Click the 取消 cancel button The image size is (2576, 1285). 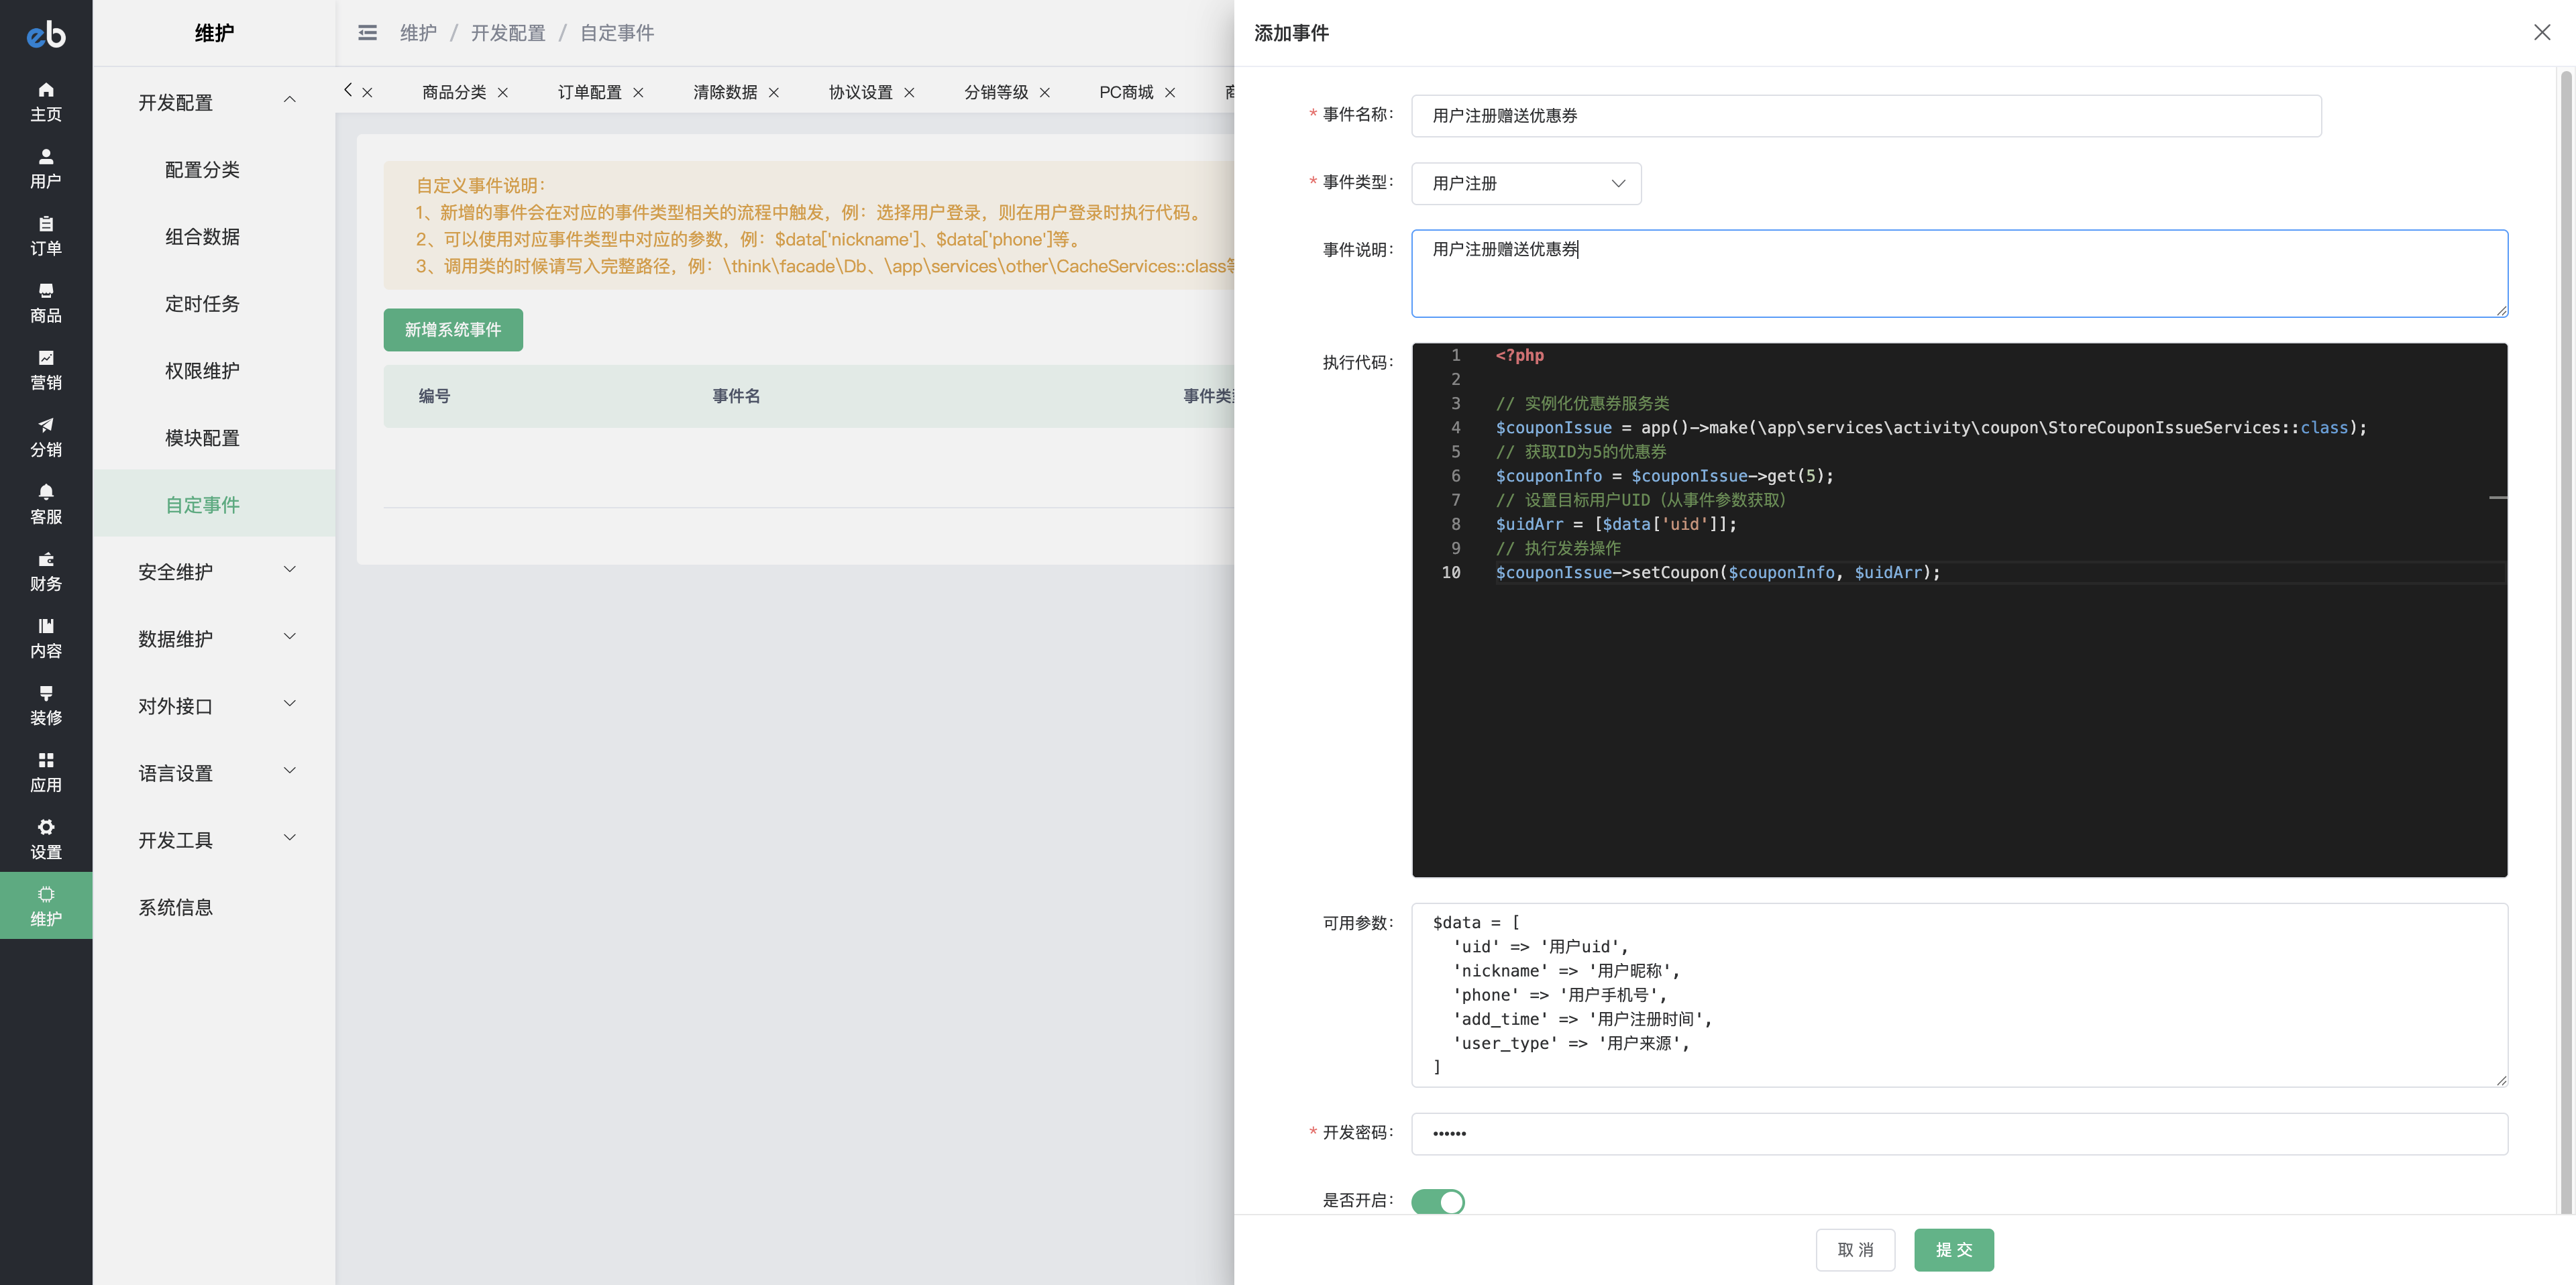click(x=1855, y=1249)
